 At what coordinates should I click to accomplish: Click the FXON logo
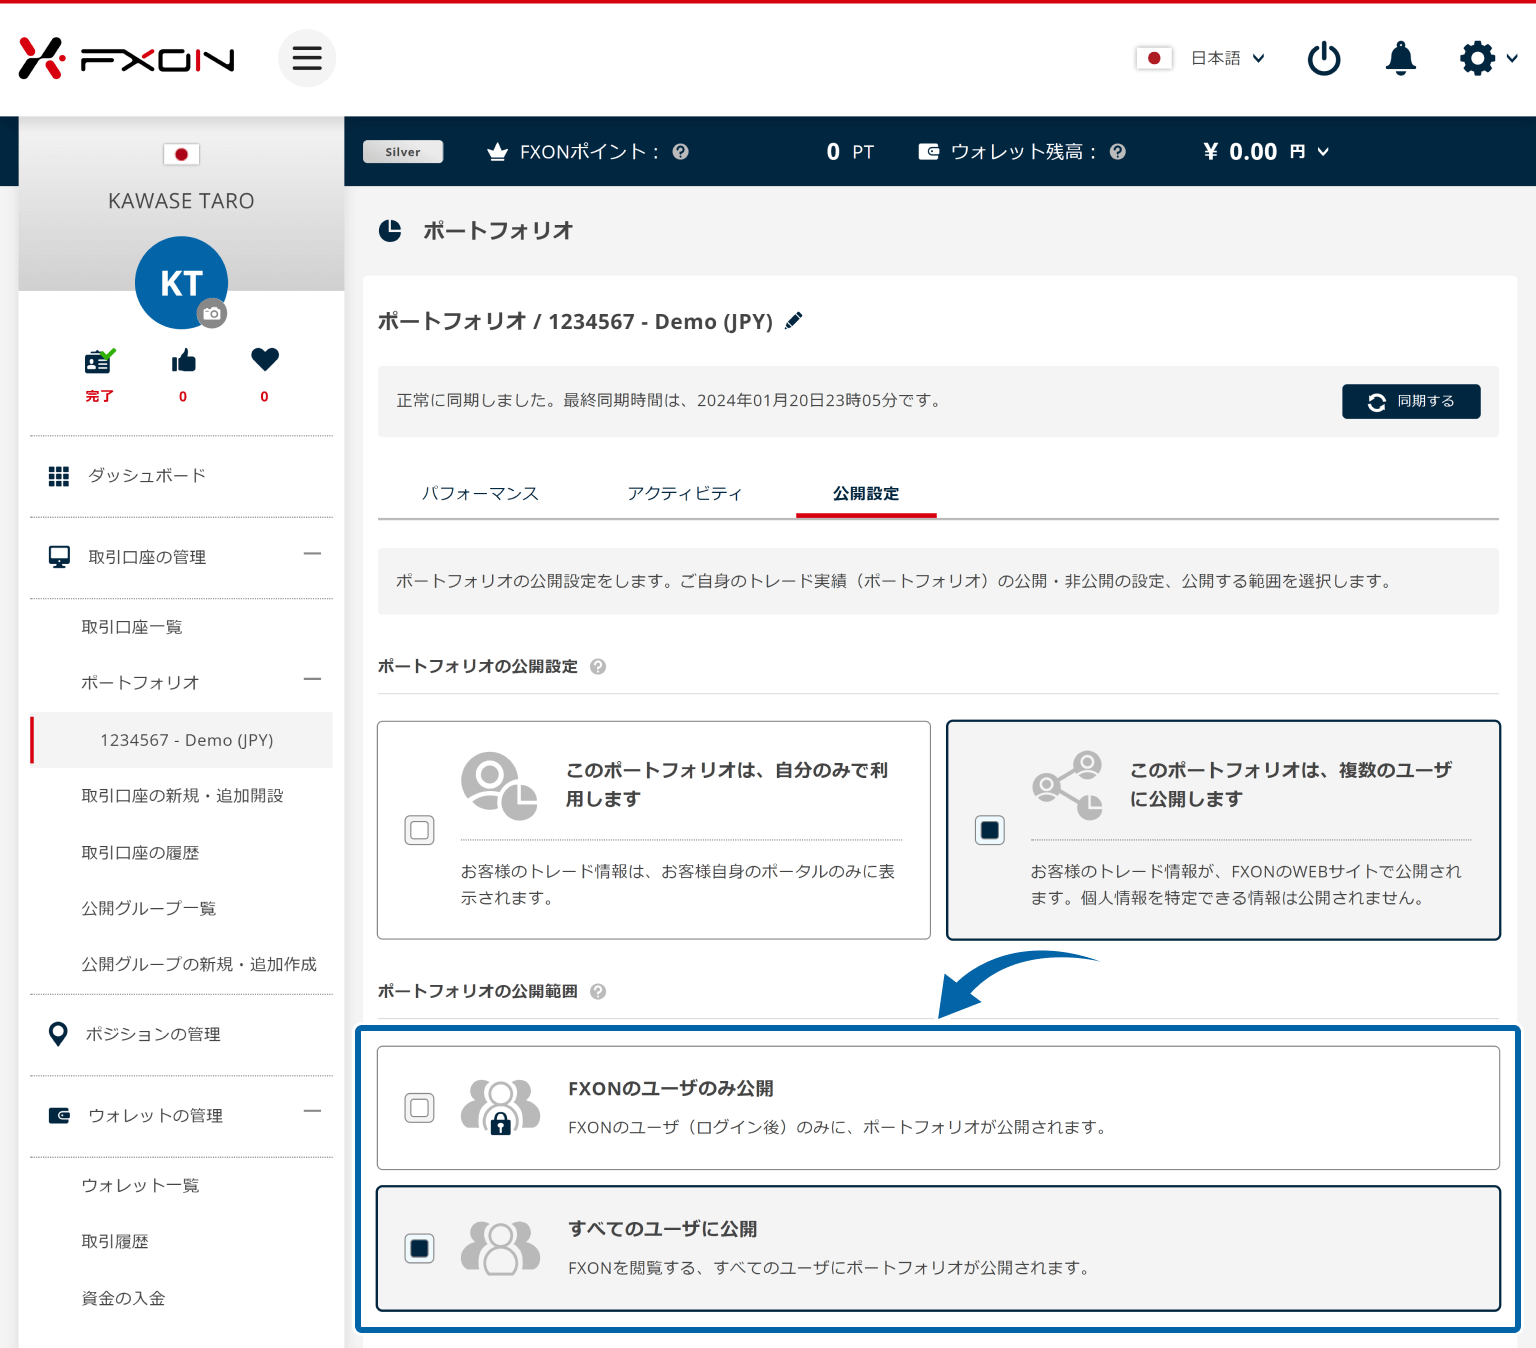pos(127,59)
